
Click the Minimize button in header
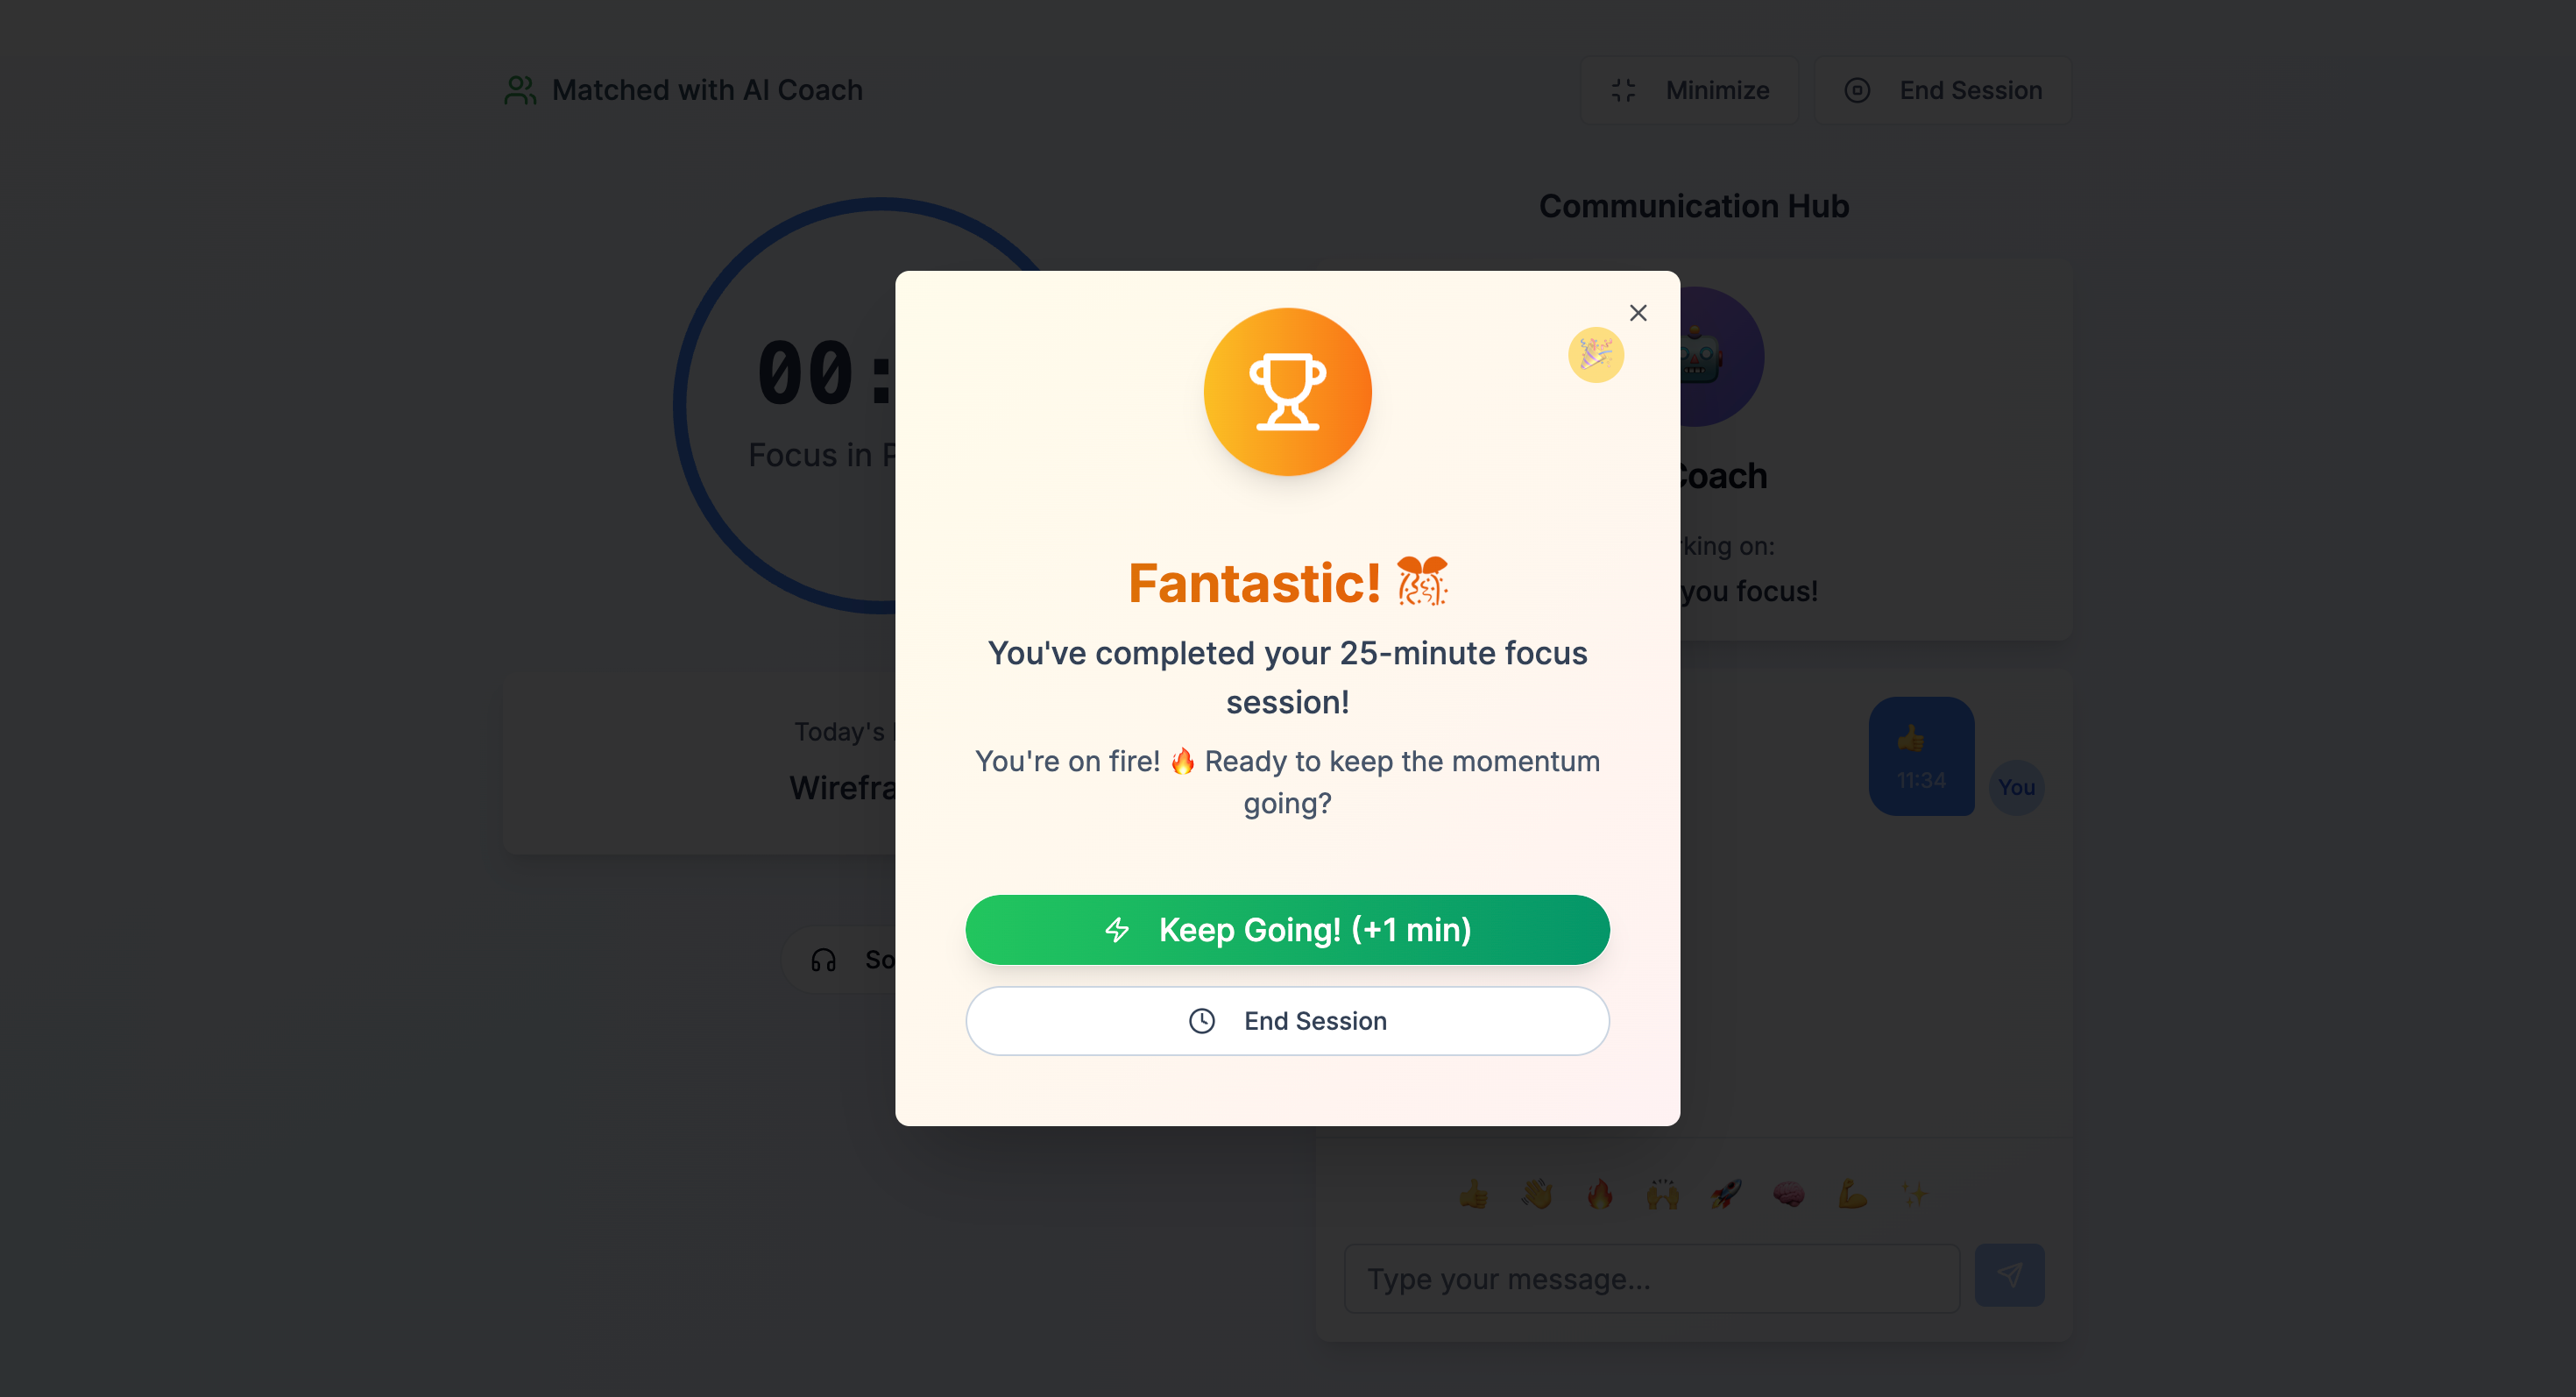tap(1689, 90)
